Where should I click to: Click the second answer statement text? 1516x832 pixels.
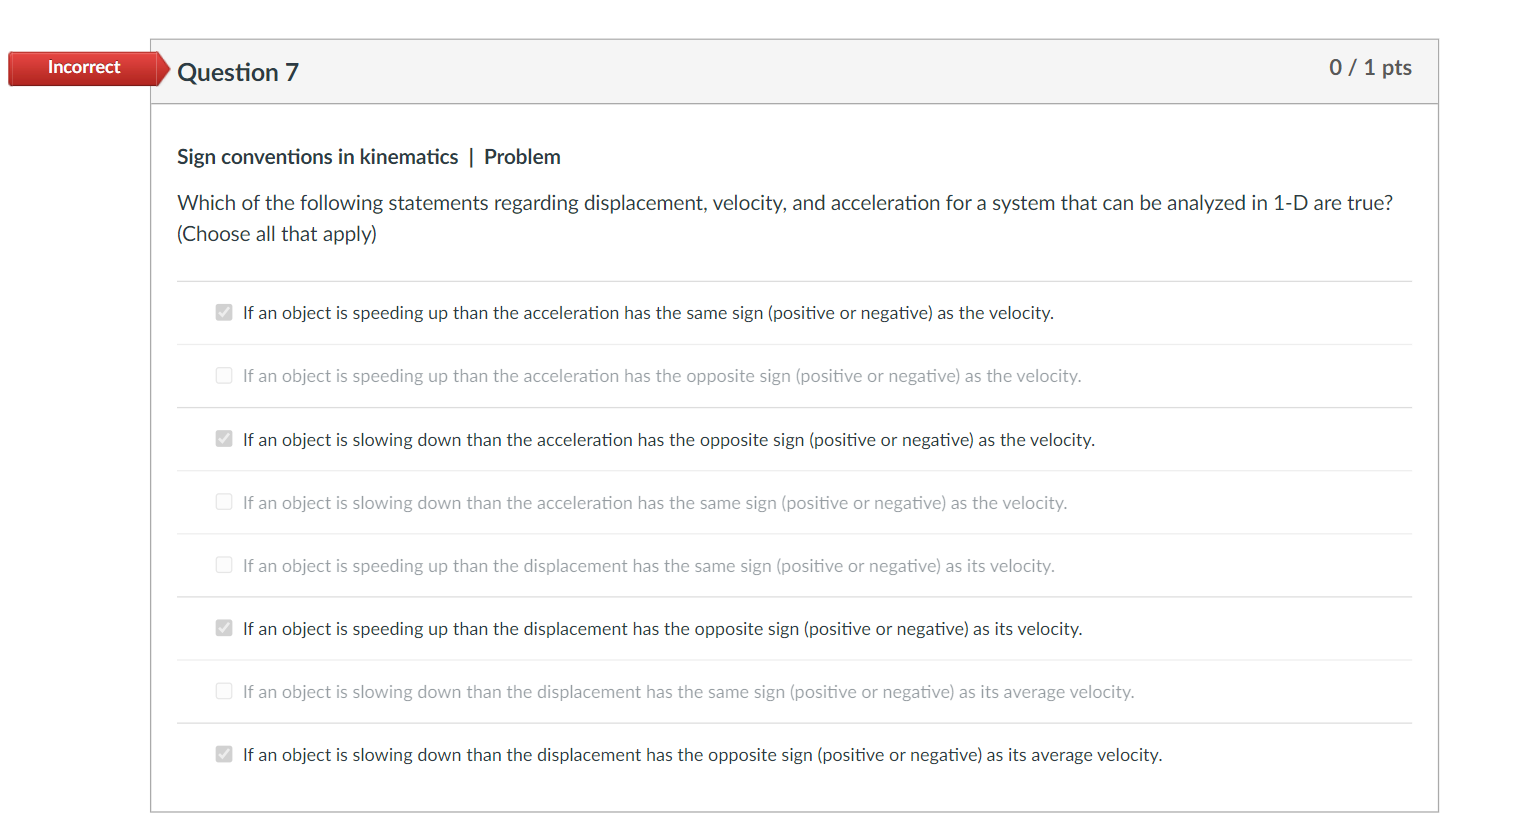(x=660, y=375)
